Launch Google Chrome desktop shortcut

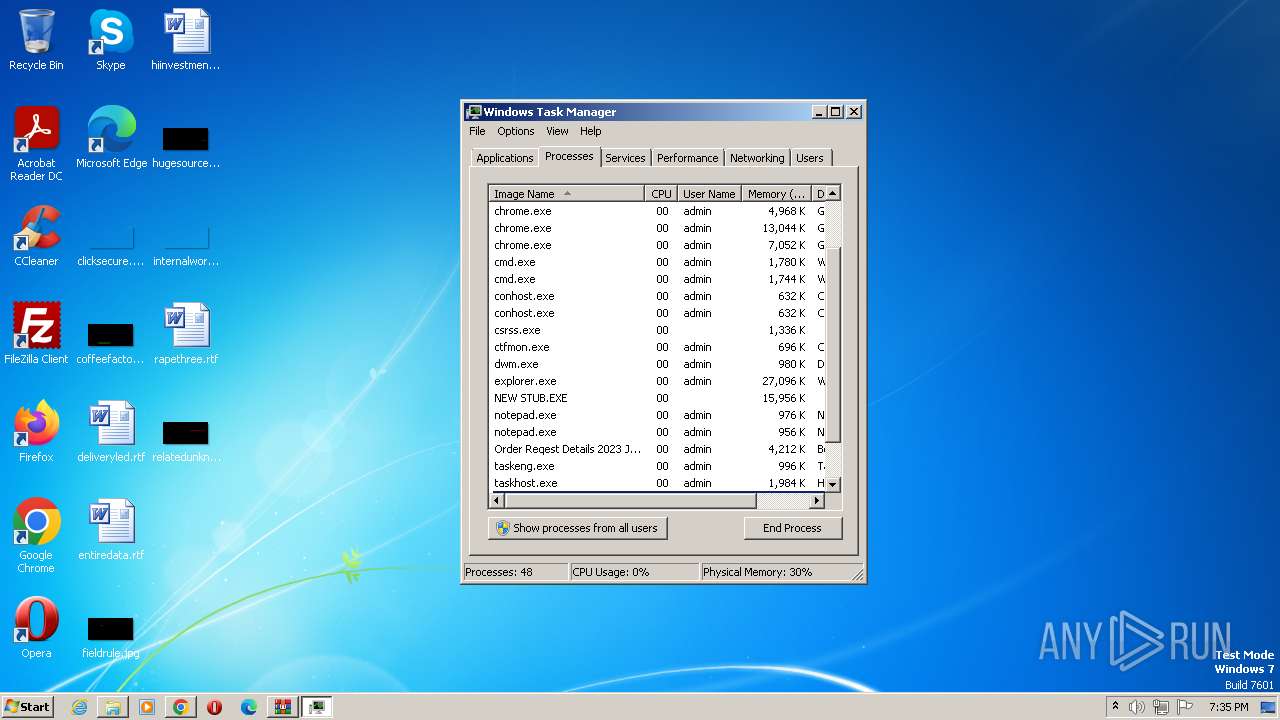point(36,536)
